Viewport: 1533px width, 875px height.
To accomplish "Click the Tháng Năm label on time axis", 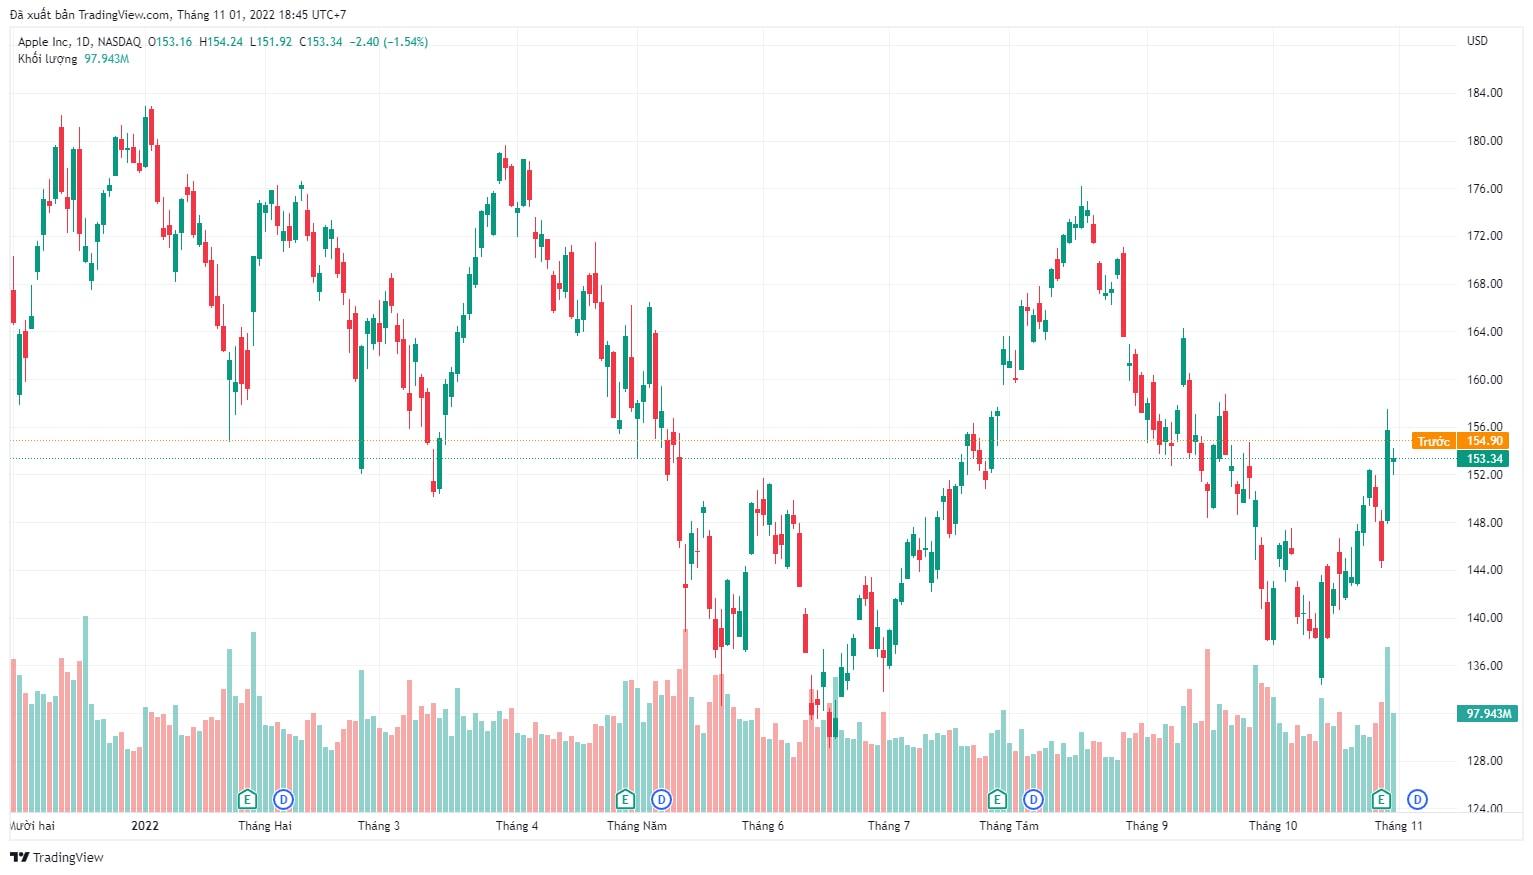I will point(637,826).
